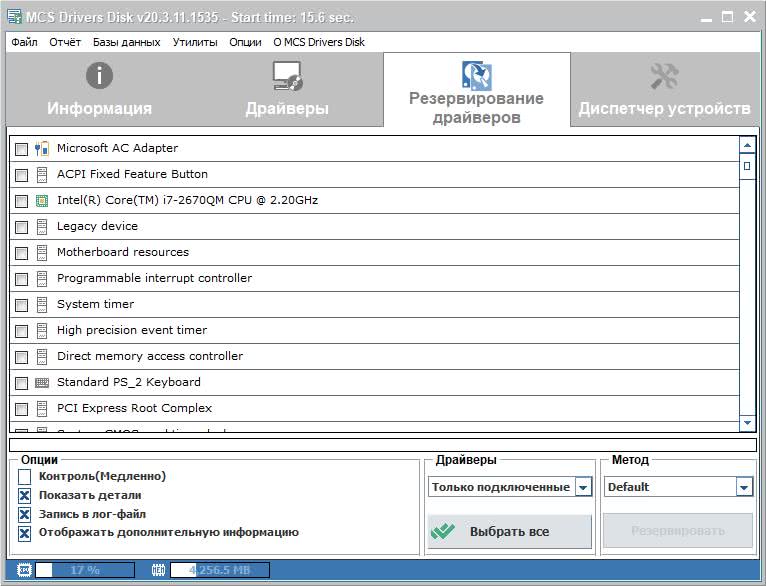Click the Standard PS_2 Keyboard icon
This screenshot has height=586, width=766.
click(42, 383)
